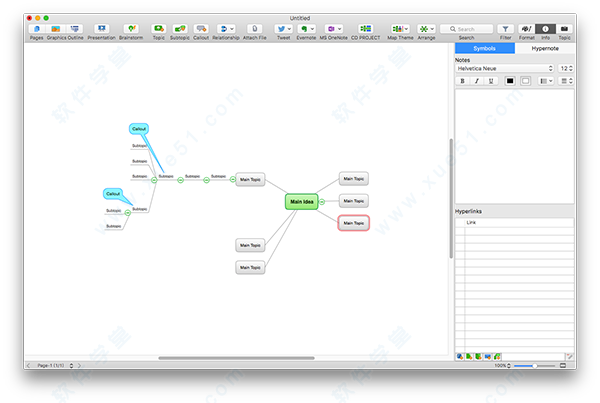Click the Arrange icon
The width and height of the screenshot is (600, 403).
click(424, 29)
